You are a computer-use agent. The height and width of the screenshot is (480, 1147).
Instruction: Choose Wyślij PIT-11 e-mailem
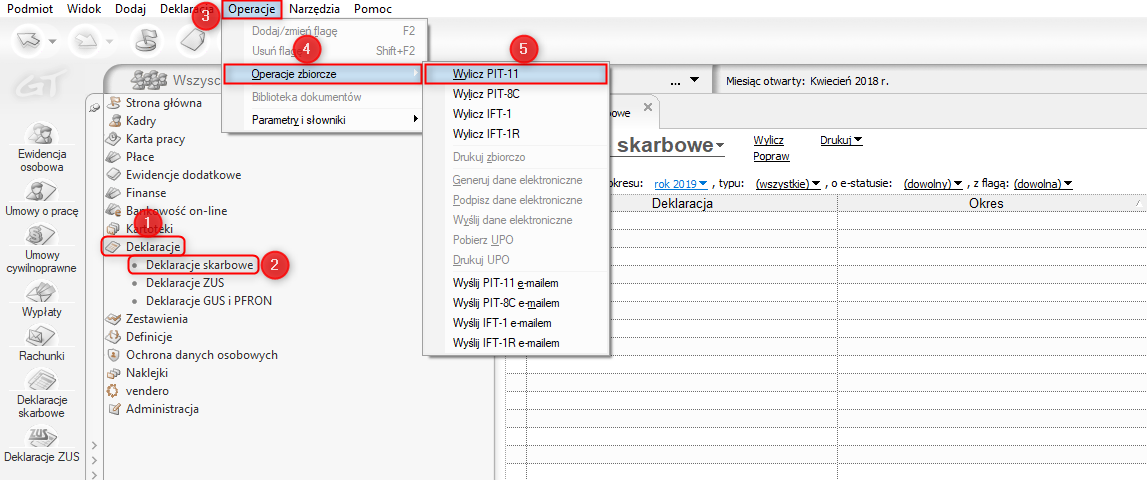click(x=516, y=282)
